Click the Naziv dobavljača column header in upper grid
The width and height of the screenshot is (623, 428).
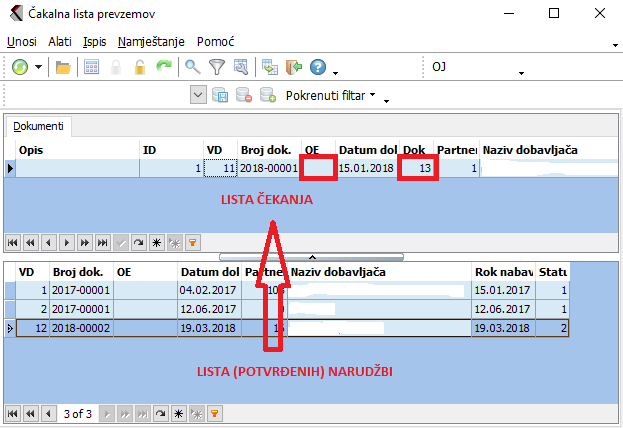pos(530,150)
